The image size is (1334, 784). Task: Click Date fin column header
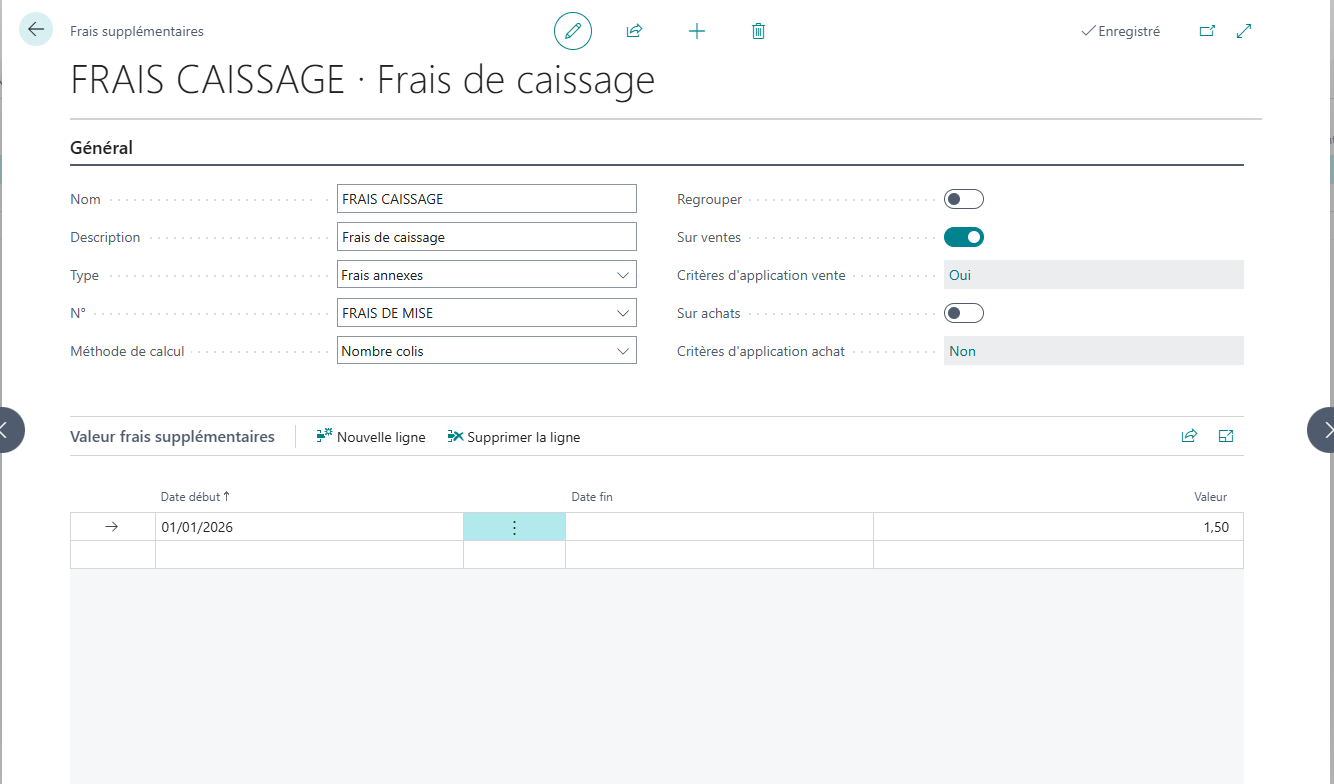[x=591, y=497]
